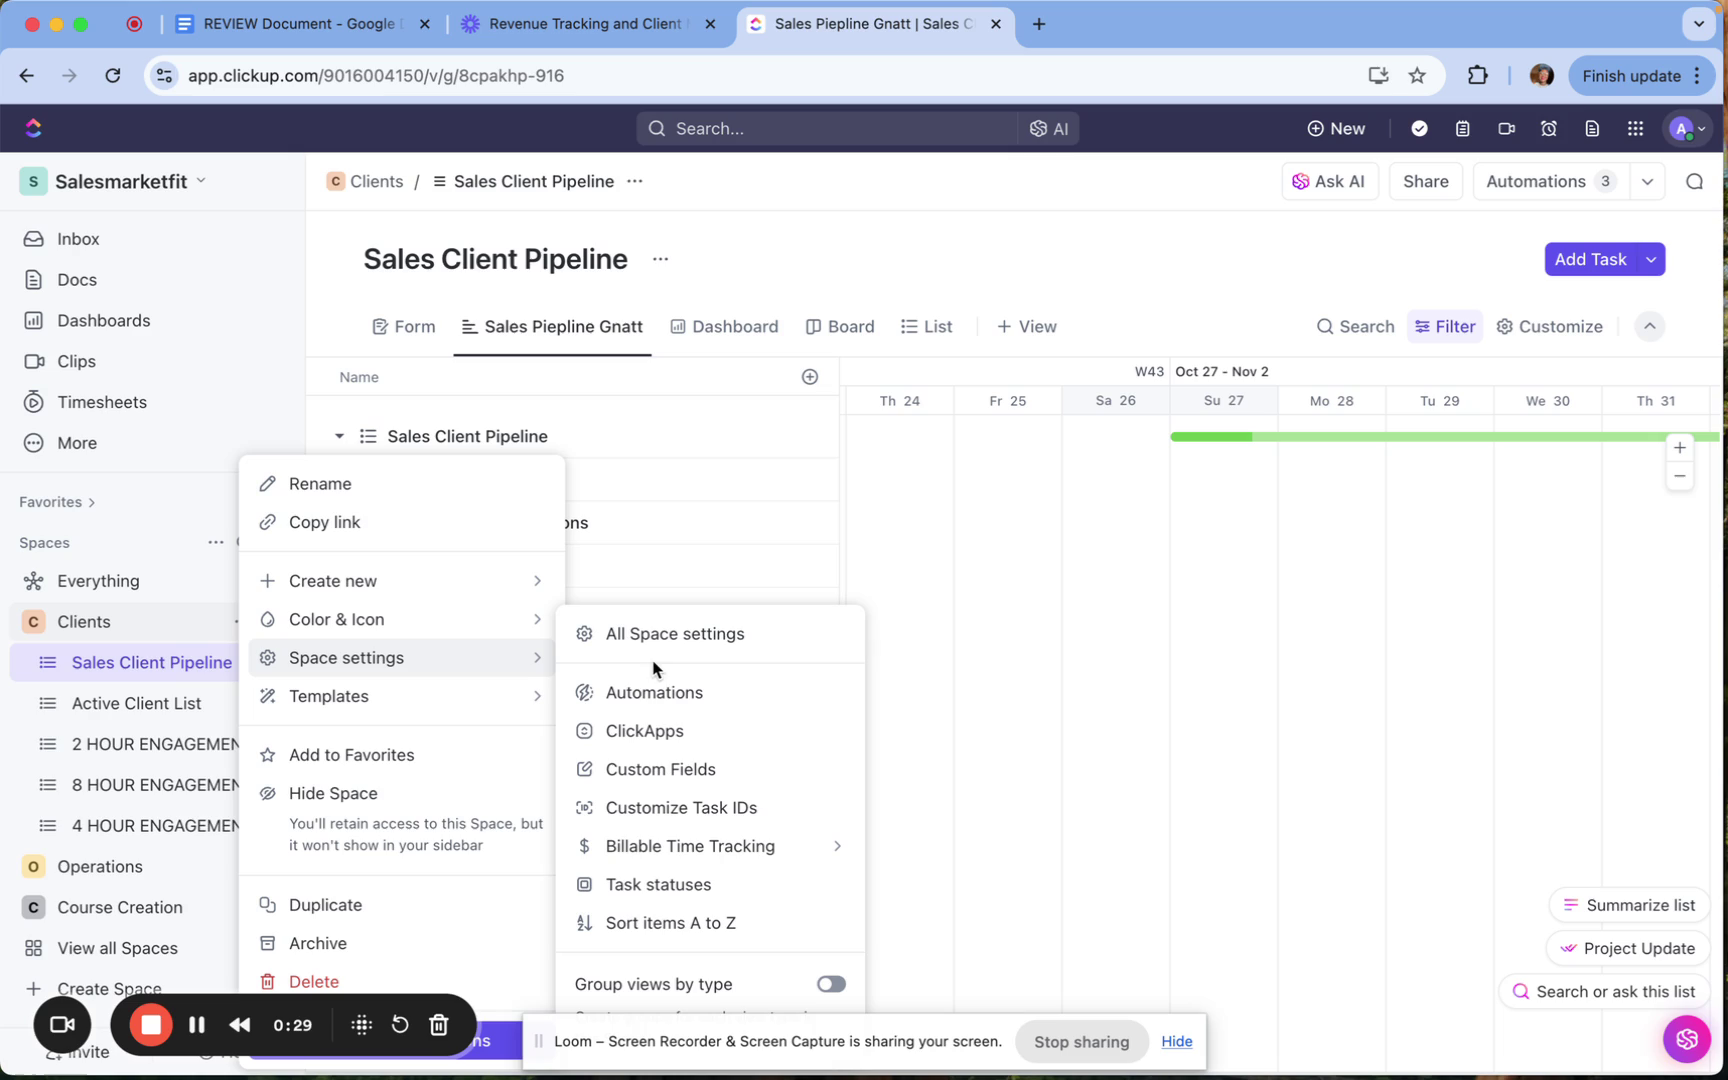Click the record clip camera icon
The width and height of the screenshot is (1728, 1080).
[x=1506, y=128]
